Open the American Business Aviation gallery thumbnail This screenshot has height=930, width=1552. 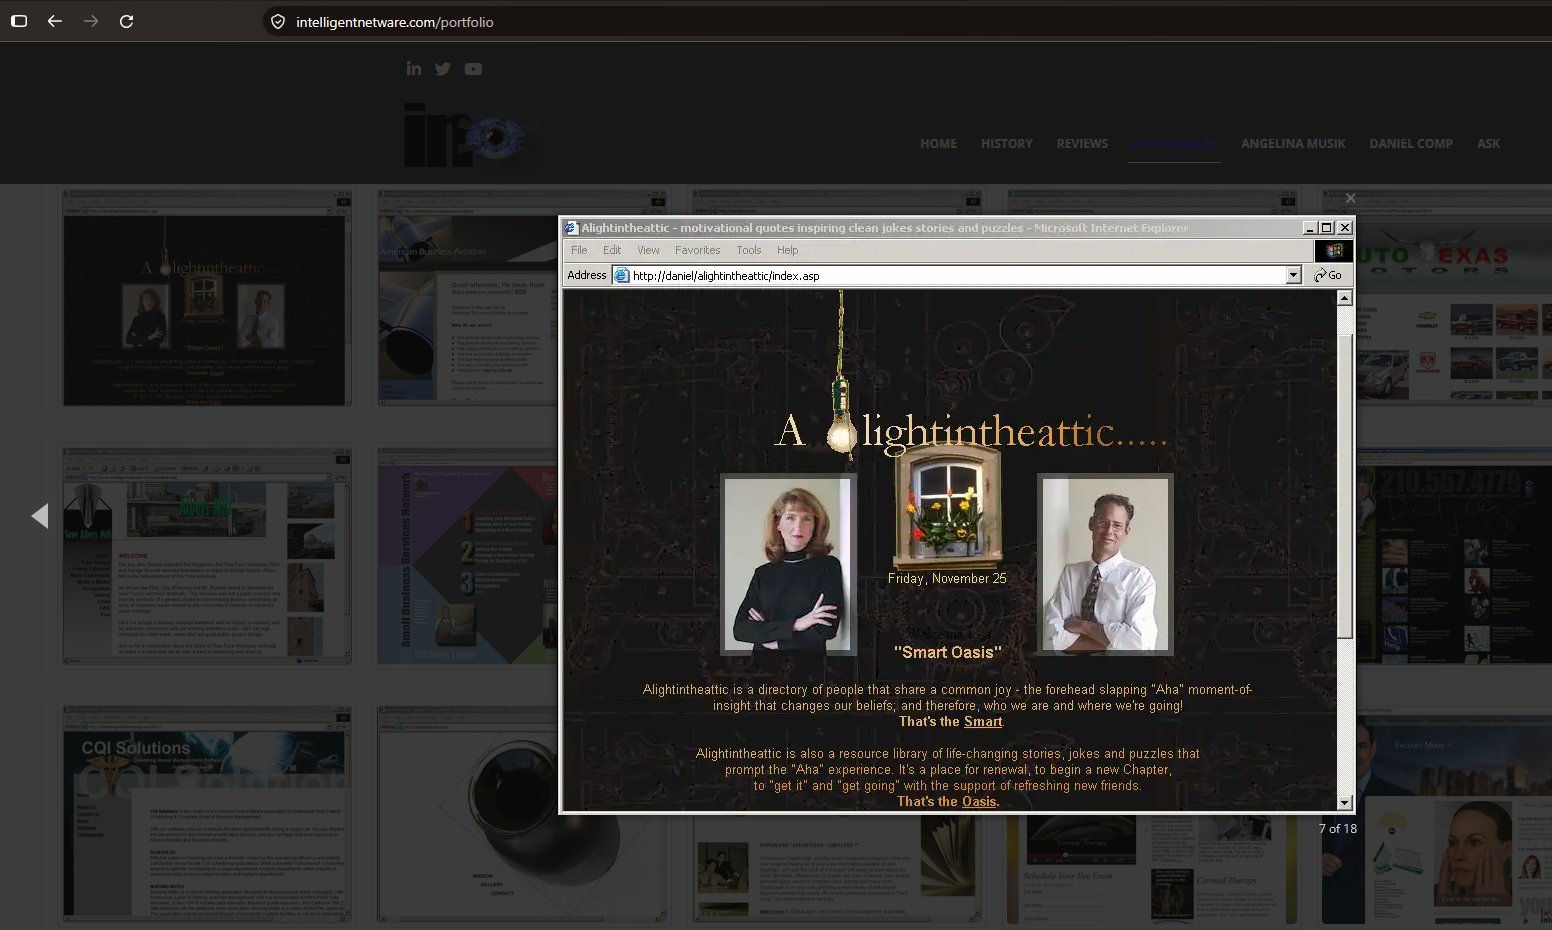tap(467, 298)
